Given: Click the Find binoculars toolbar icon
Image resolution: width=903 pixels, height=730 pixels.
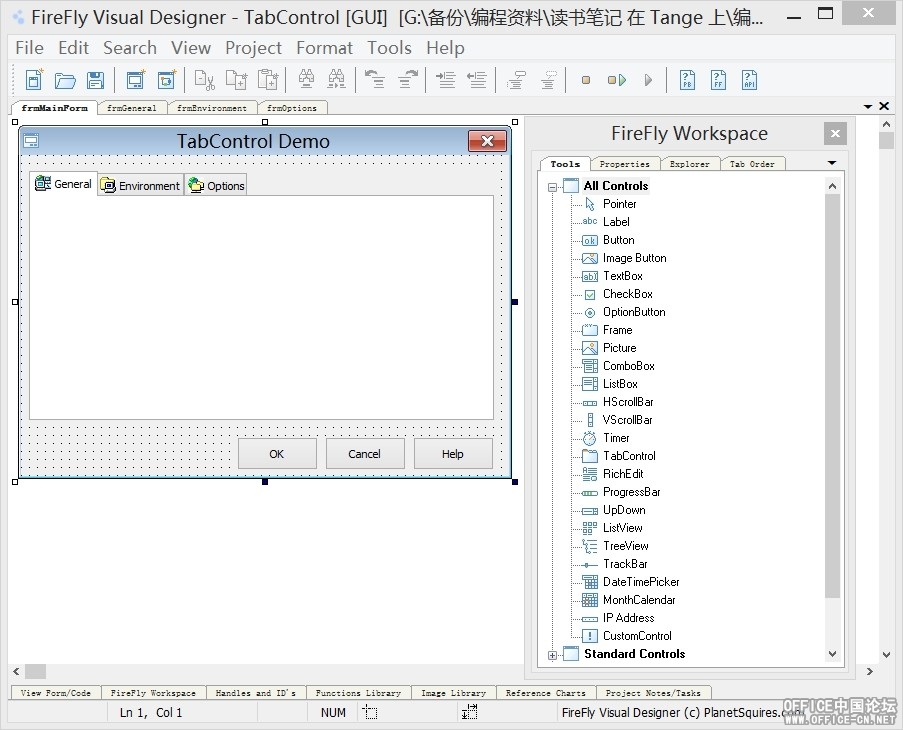Looking at the screenshot, I should point(306,79).
